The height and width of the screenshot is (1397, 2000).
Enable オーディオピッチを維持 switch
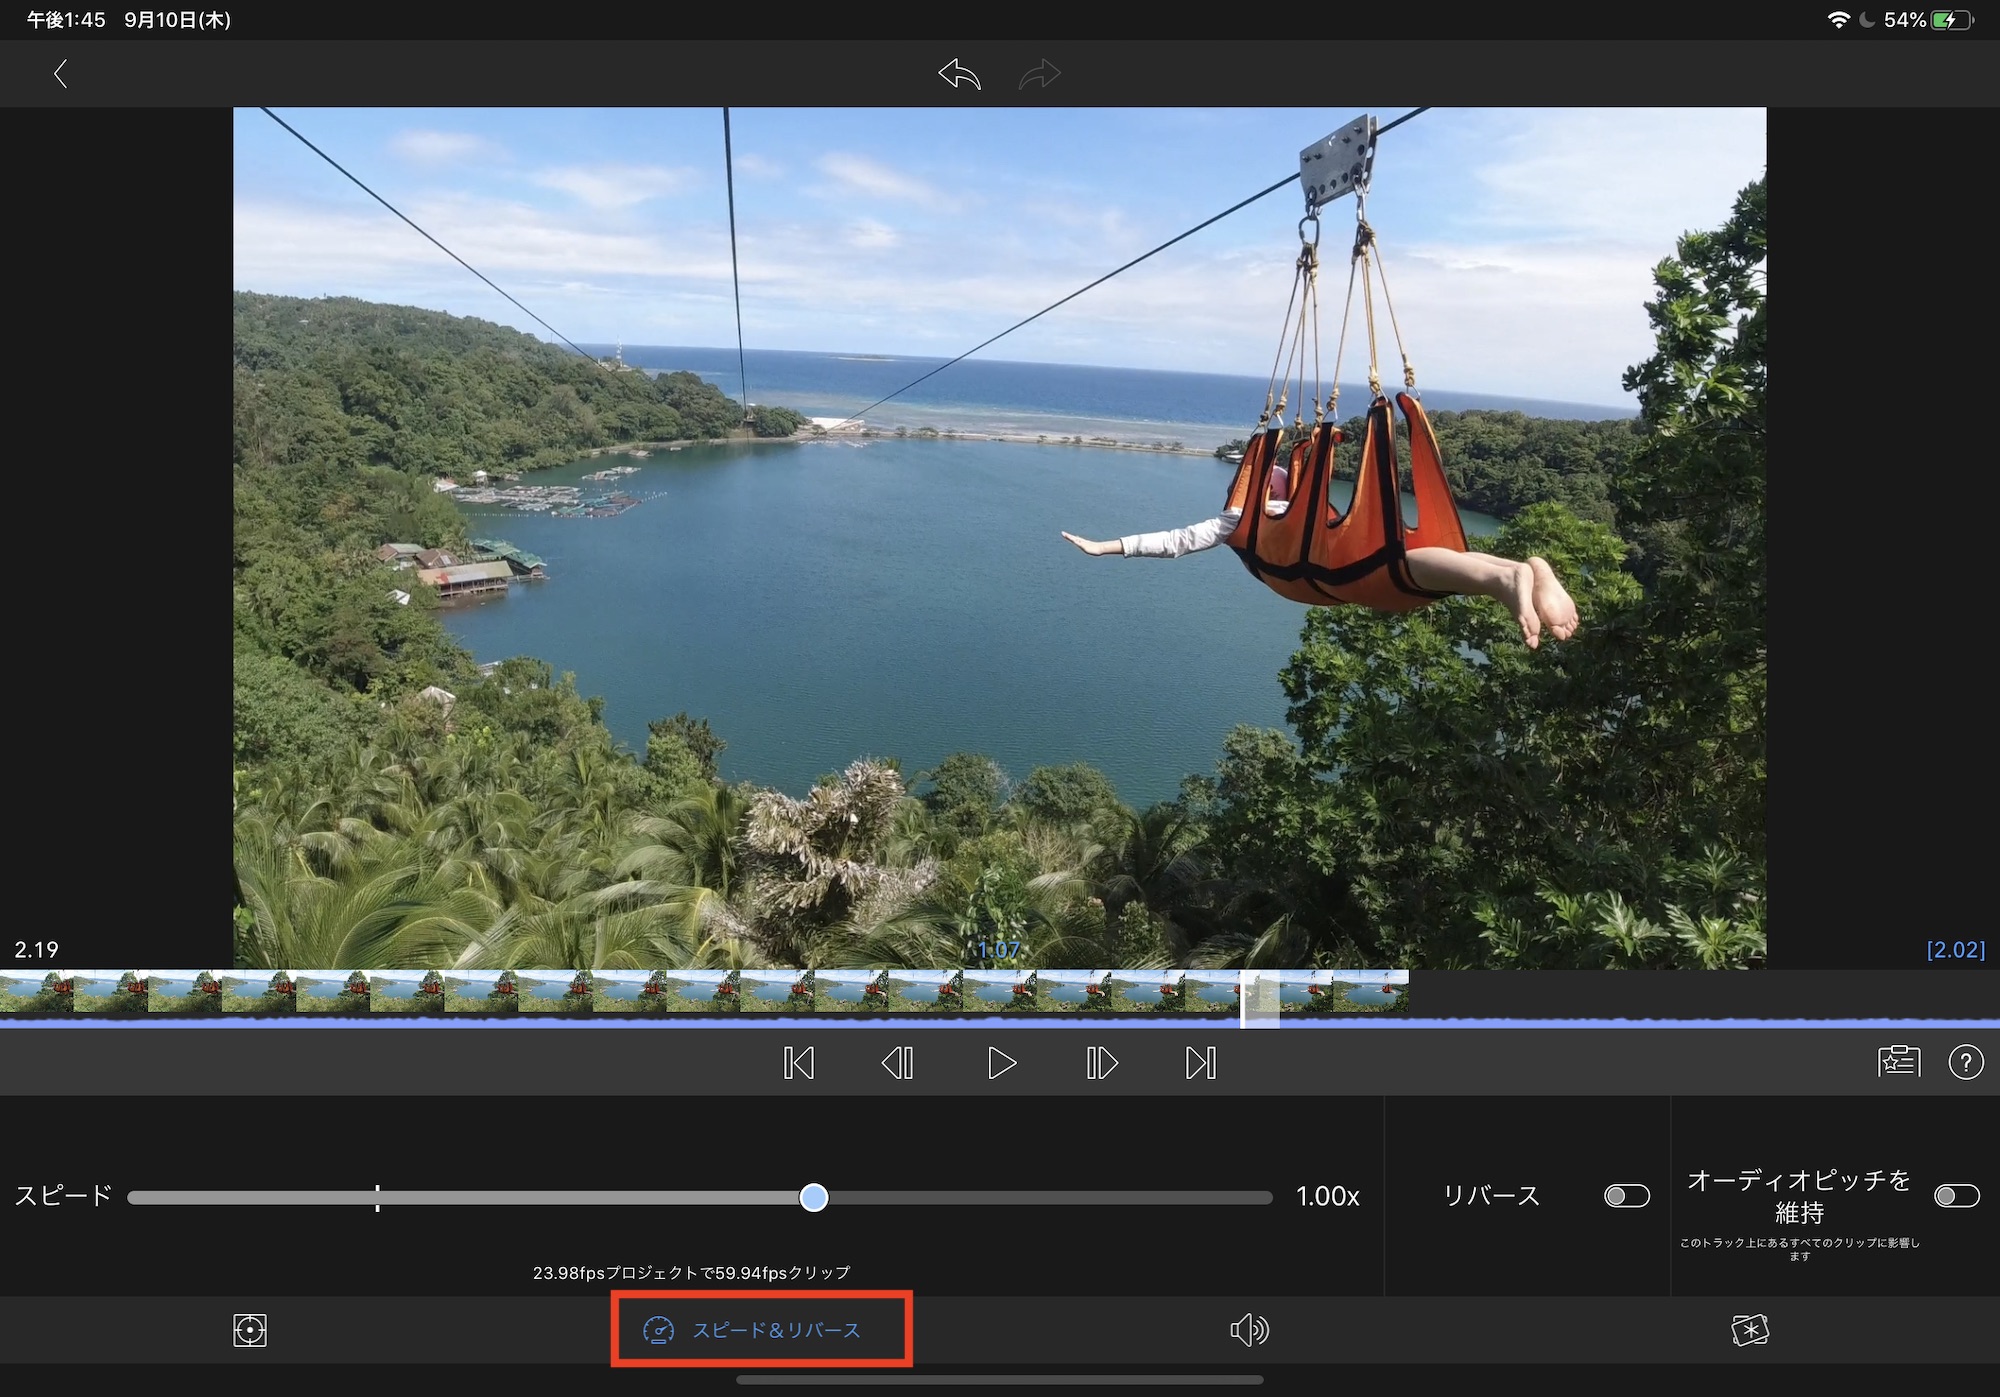(1956, 1196)
